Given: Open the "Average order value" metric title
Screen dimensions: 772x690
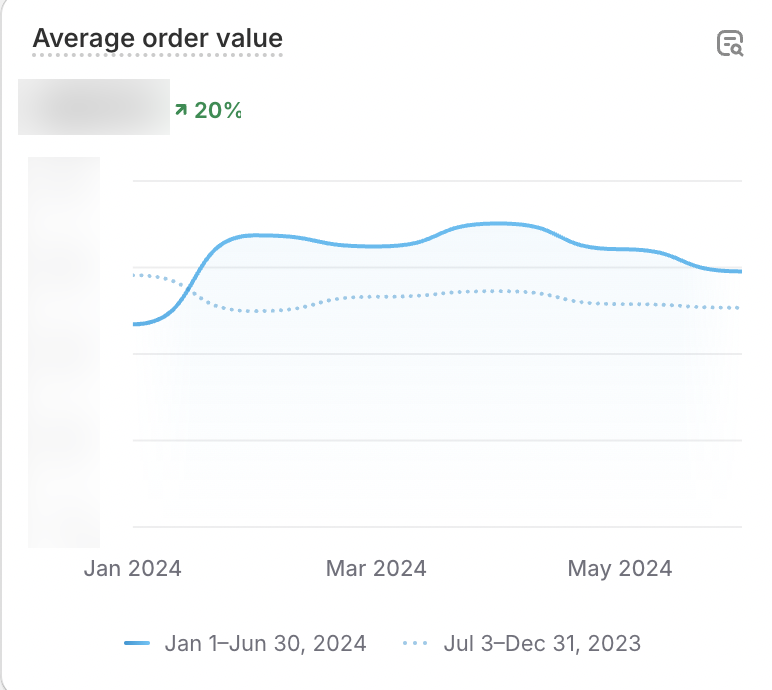Looking at the screenshot, I should (158, 39).
